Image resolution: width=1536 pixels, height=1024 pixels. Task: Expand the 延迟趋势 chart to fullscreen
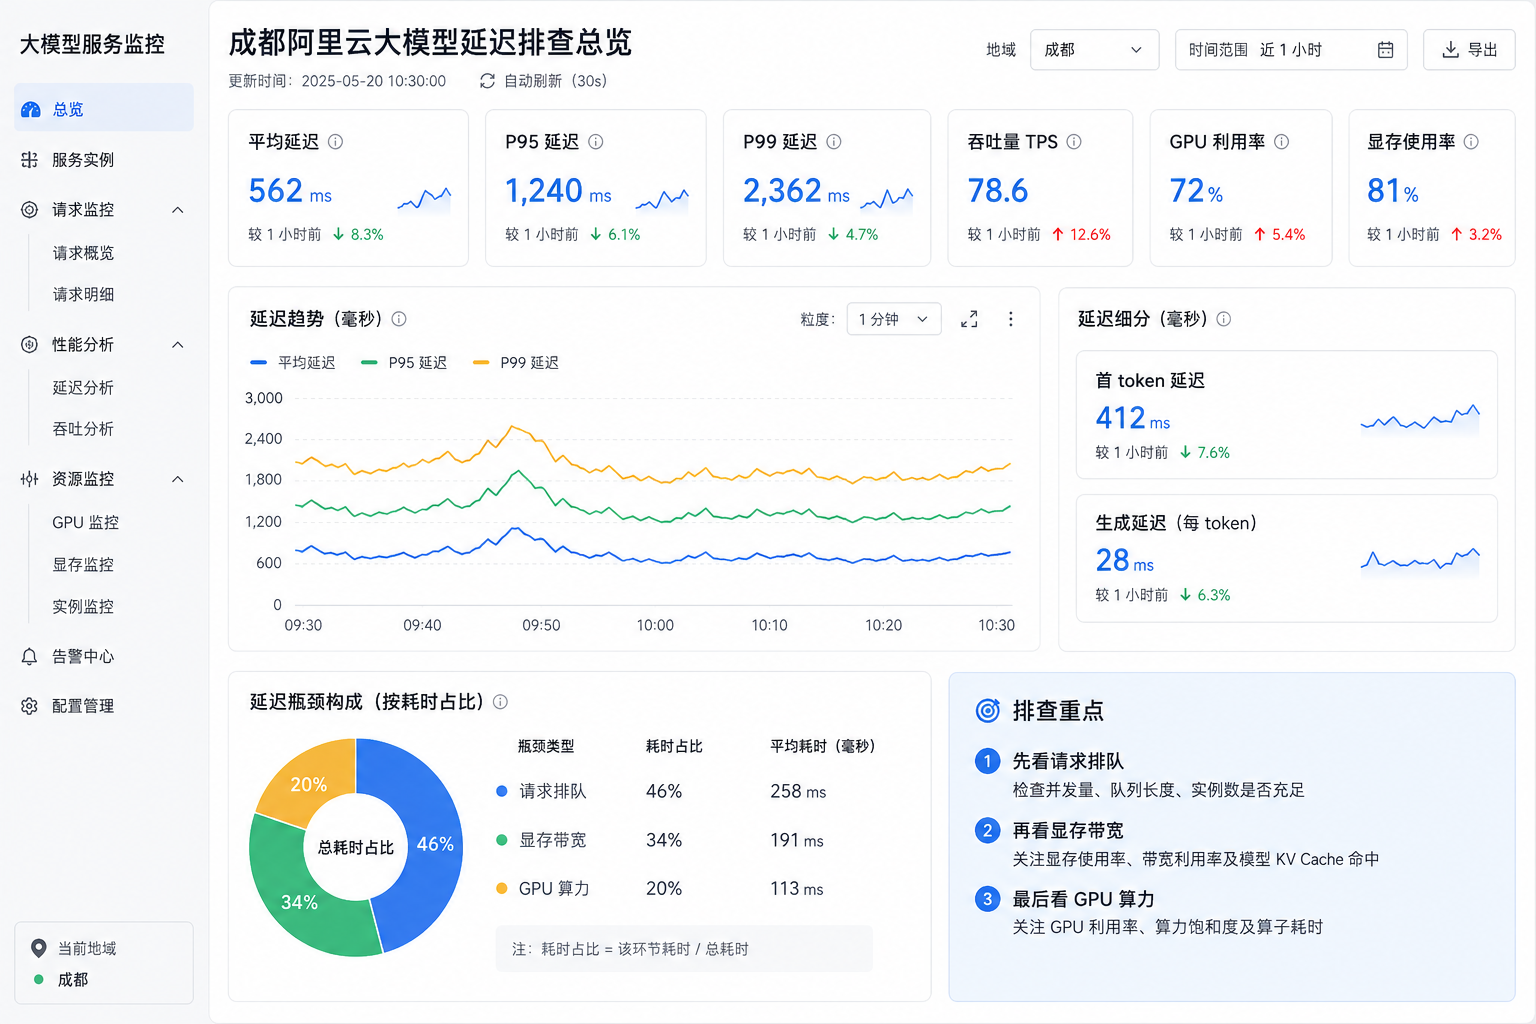969,319
